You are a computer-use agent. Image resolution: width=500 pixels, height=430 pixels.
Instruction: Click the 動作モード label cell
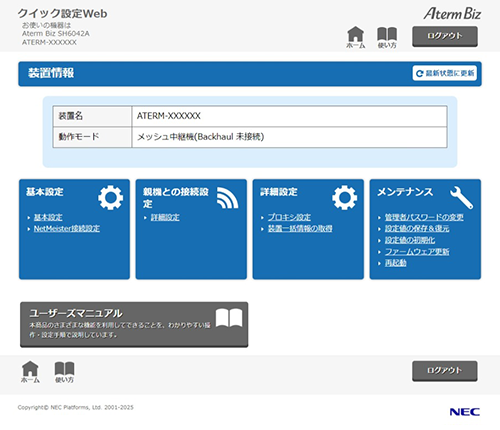tap(92, 137)
